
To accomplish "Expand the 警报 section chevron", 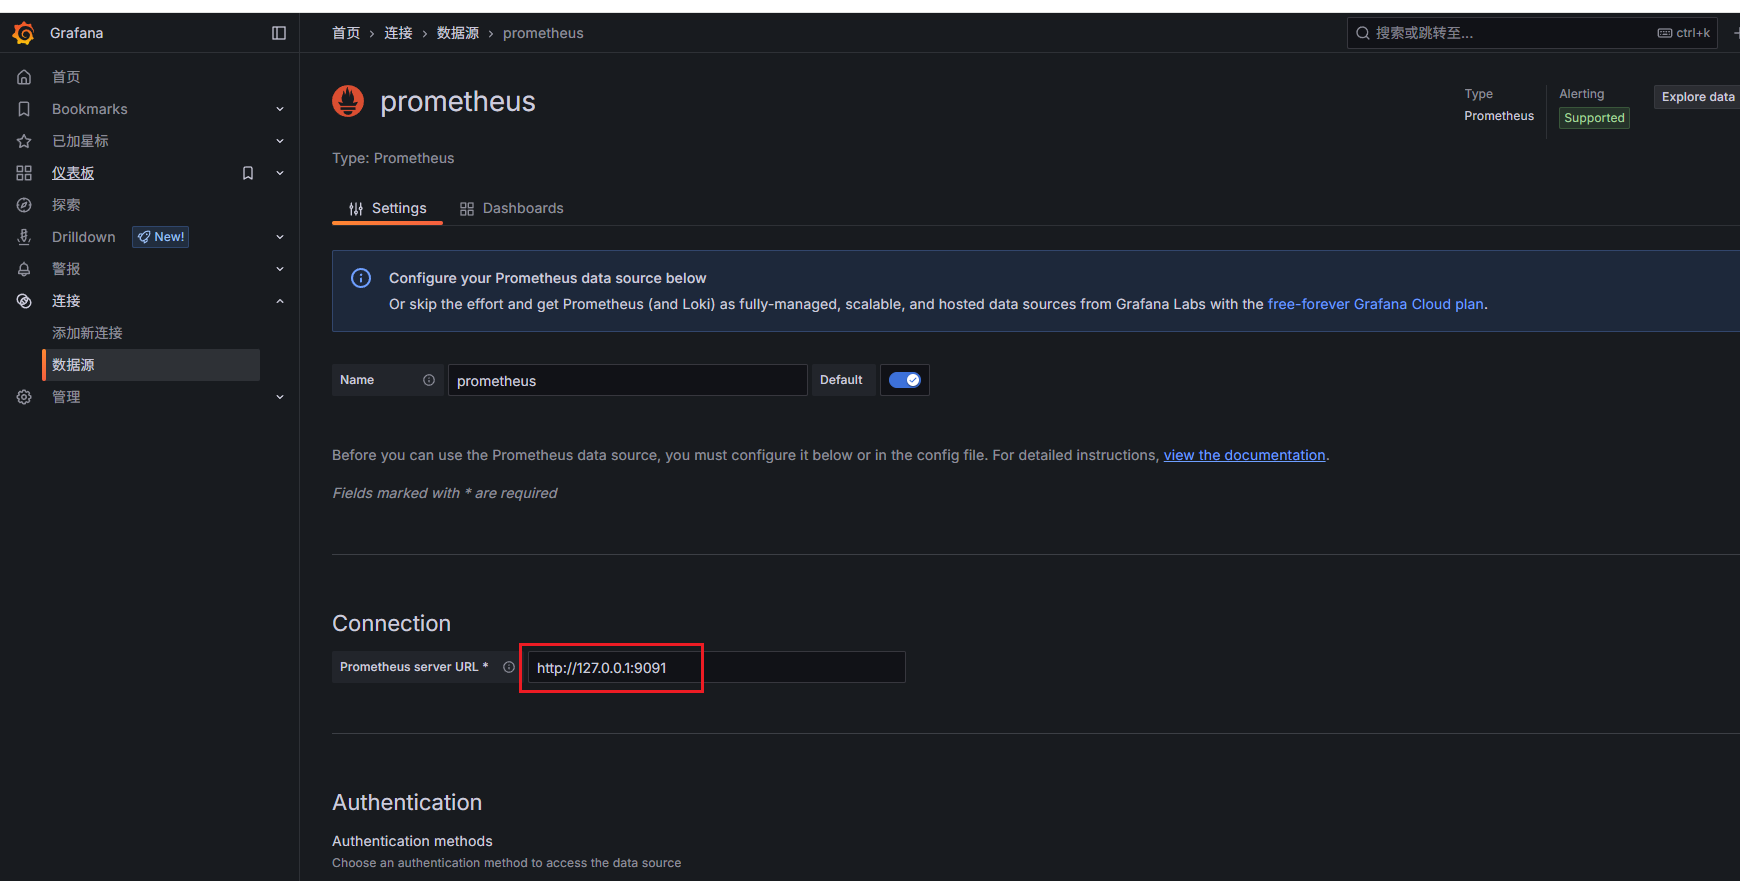I will pyautogui.click(x=280, y=269).
